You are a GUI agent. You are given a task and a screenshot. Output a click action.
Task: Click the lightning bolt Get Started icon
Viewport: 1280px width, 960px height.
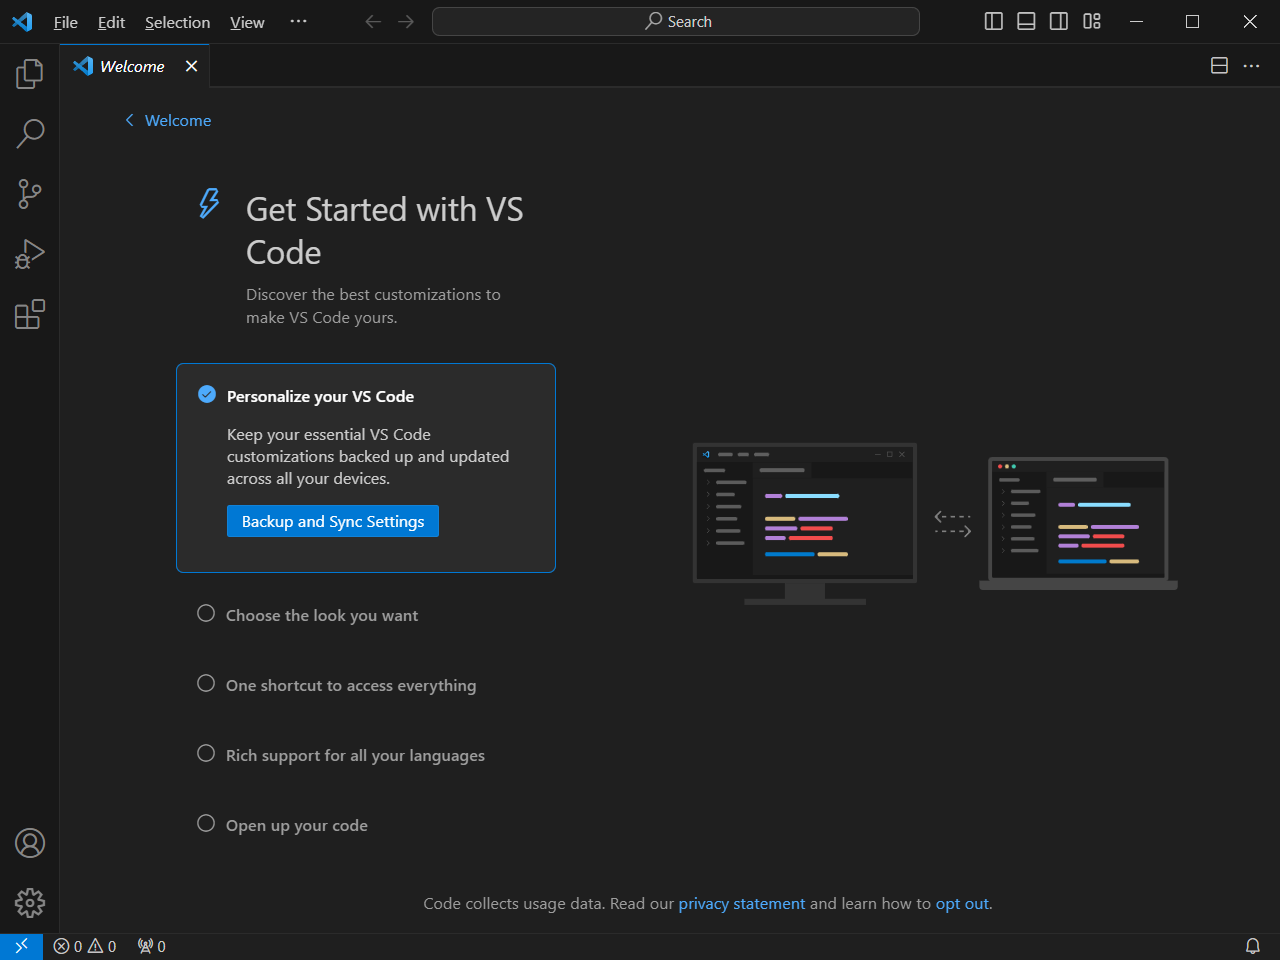(x=208, y=203)
